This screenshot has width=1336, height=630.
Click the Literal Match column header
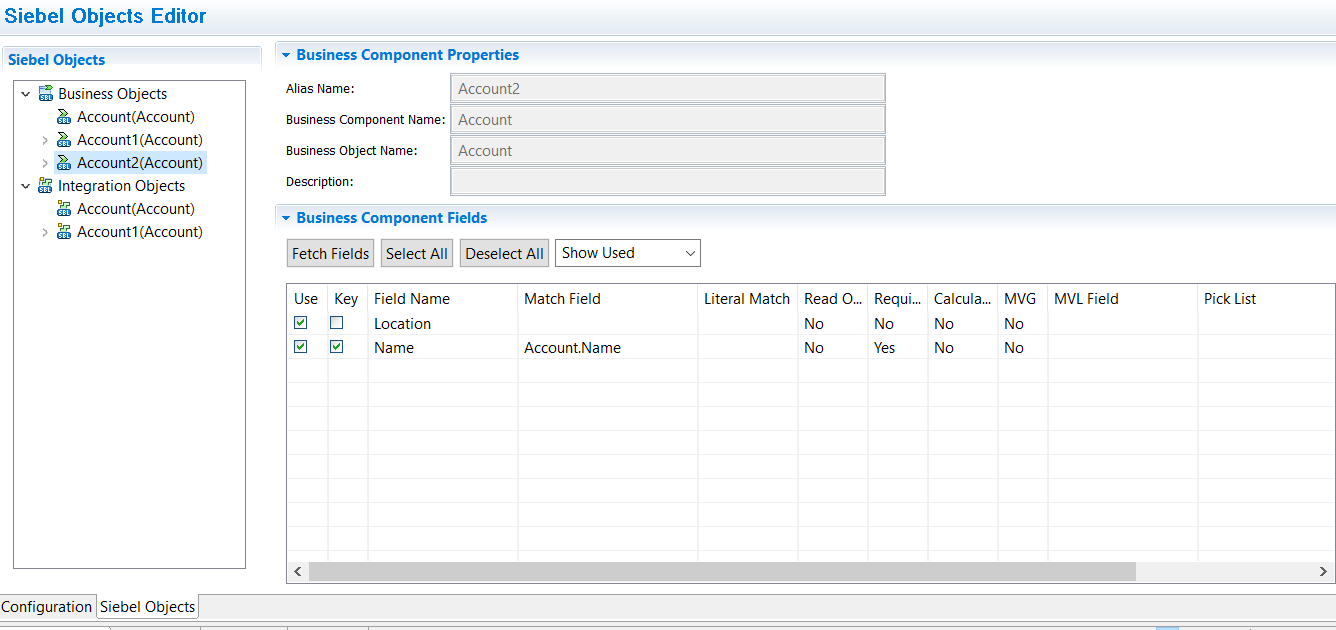point(748,299)
